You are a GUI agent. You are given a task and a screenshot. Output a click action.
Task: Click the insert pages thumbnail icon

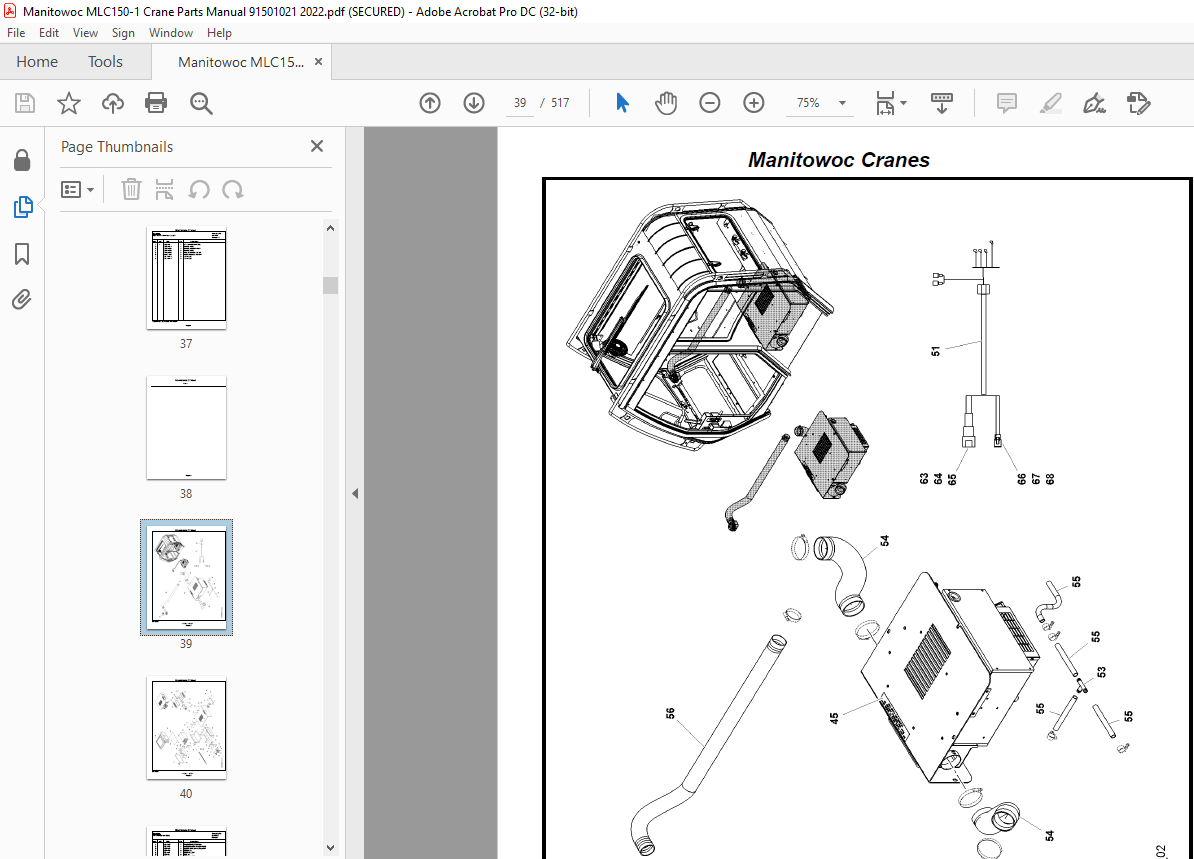(x=164, y=189)
